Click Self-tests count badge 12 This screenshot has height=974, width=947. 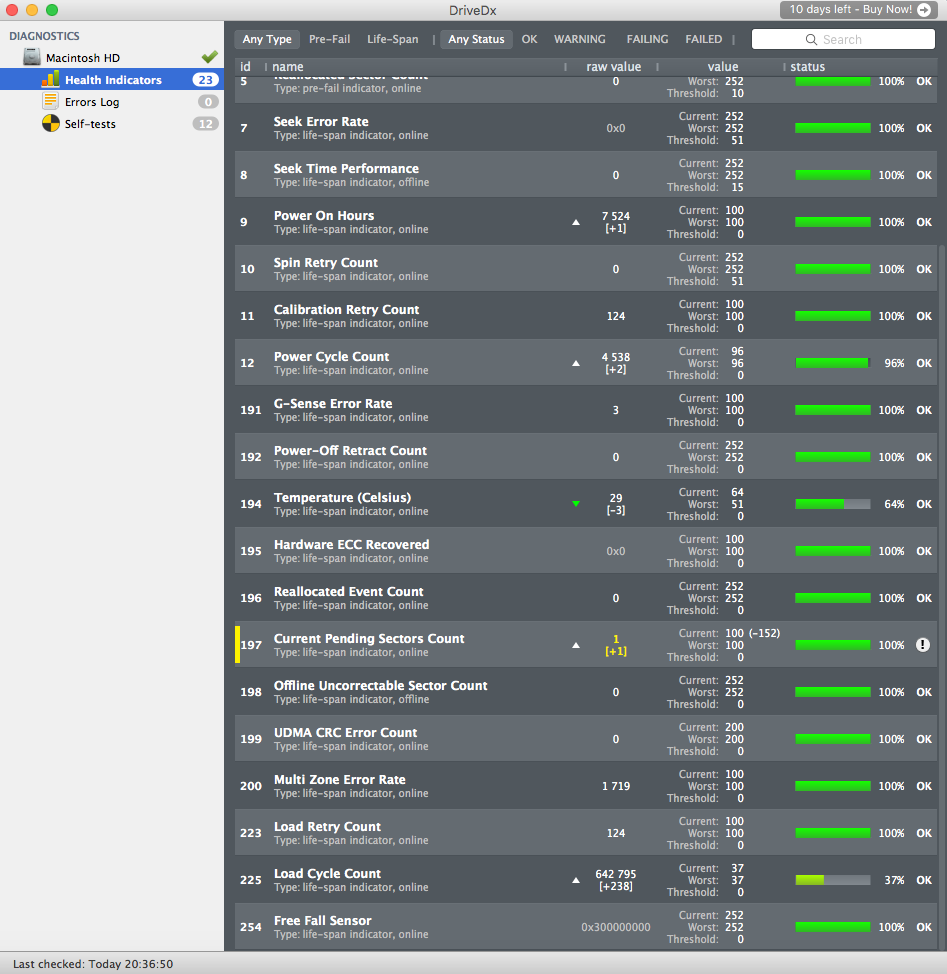click(206, 124)
